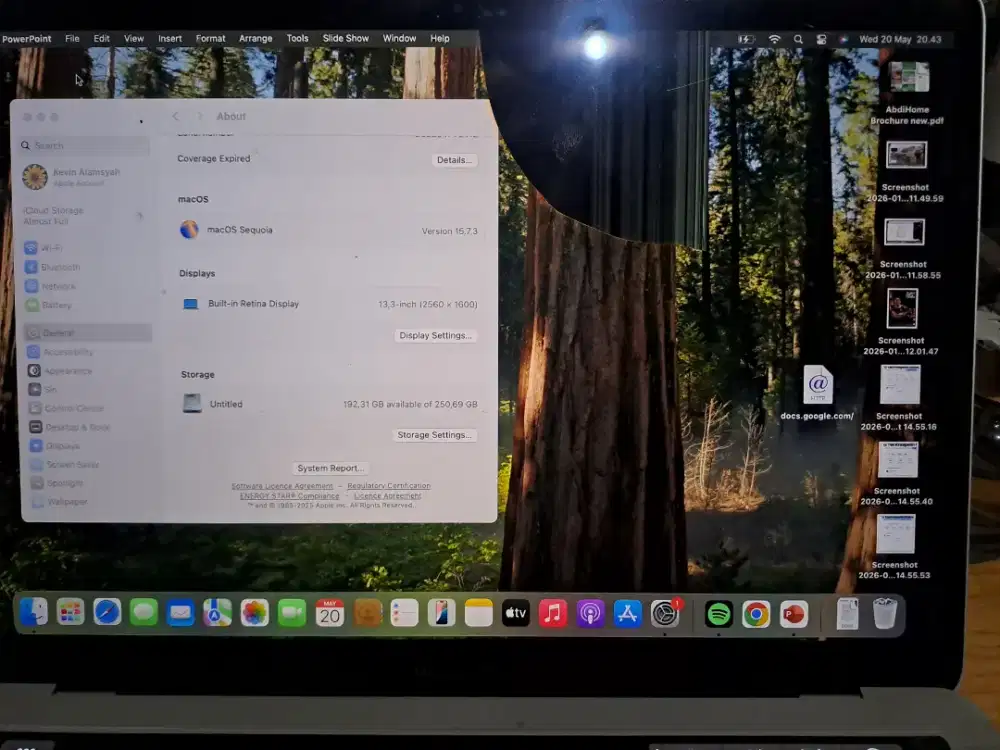Viewport: 1000px width, 750px height.
Task: Select Wi-Fi in Settings sidebar
Action: 87,247
